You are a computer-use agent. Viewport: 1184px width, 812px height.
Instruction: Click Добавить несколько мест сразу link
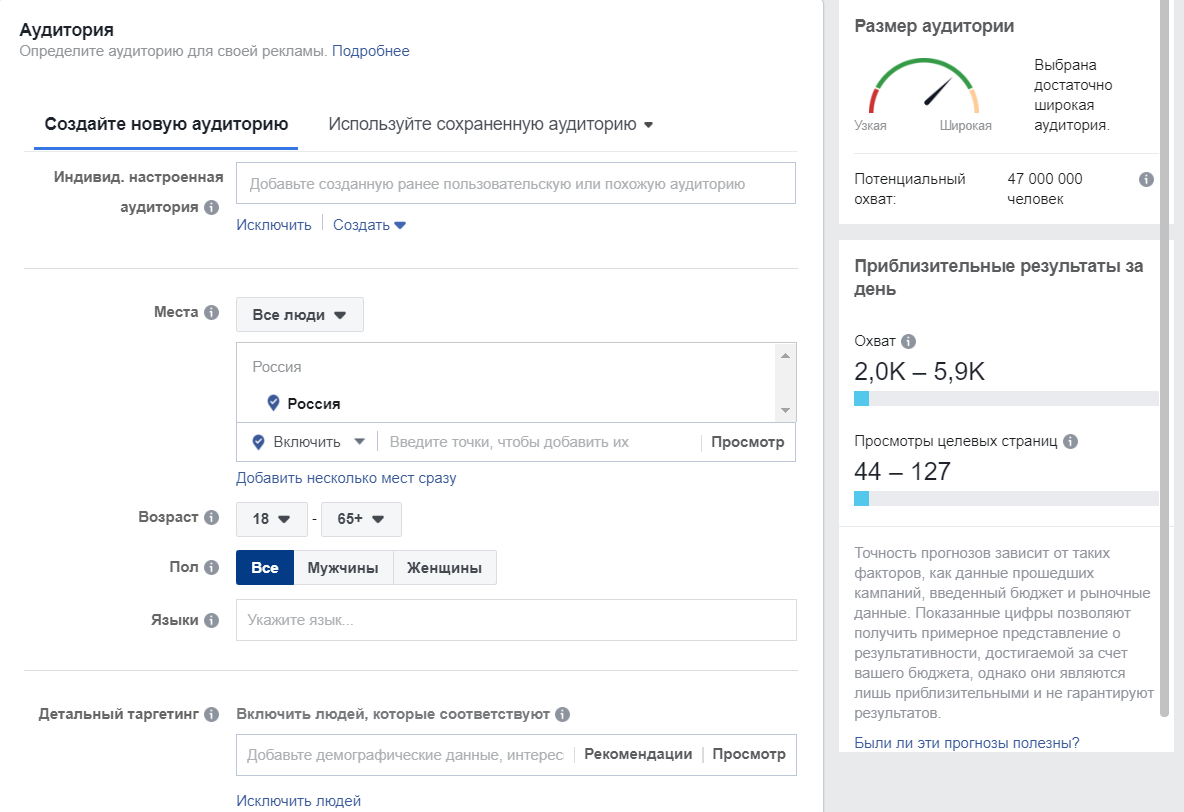click(x=346, y=478)
